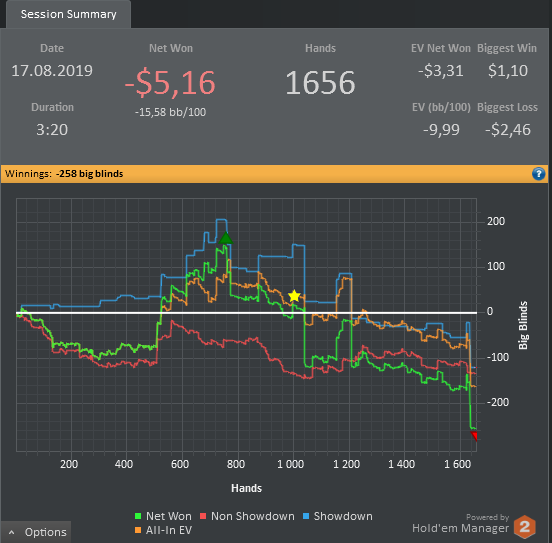Toggle the red Non Showdown legend swatch
The height and width of the screenshot is (543, 552).
pyautogui.click(x=203, y=516)
